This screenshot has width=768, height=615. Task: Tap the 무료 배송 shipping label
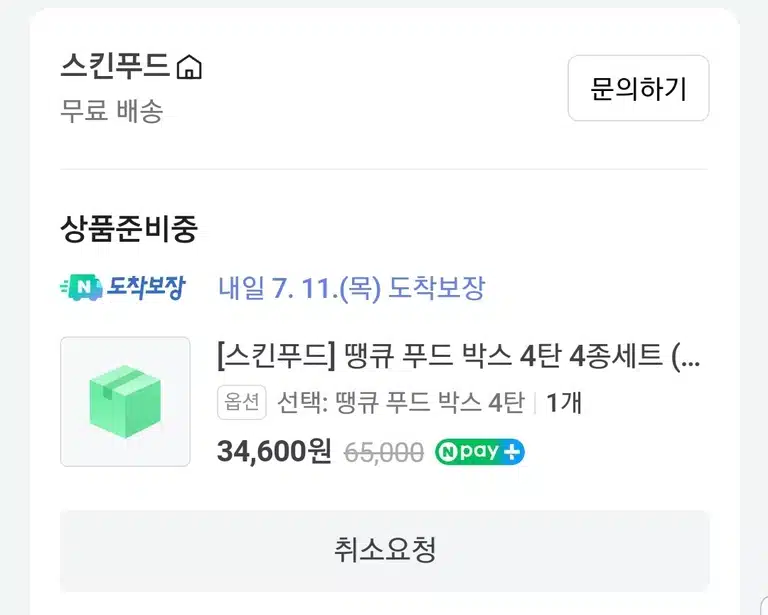[111, 111]
